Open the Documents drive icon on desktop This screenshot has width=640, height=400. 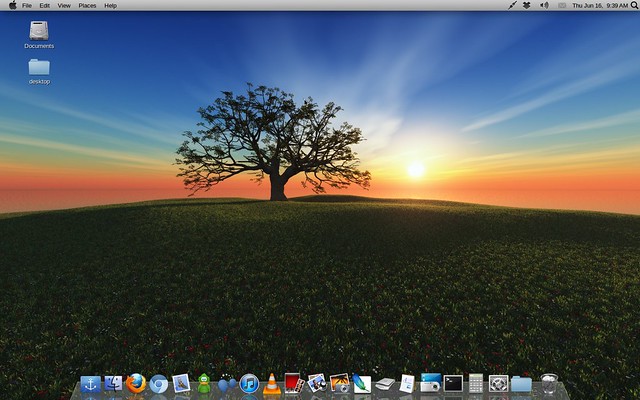[x=39, y=35]
